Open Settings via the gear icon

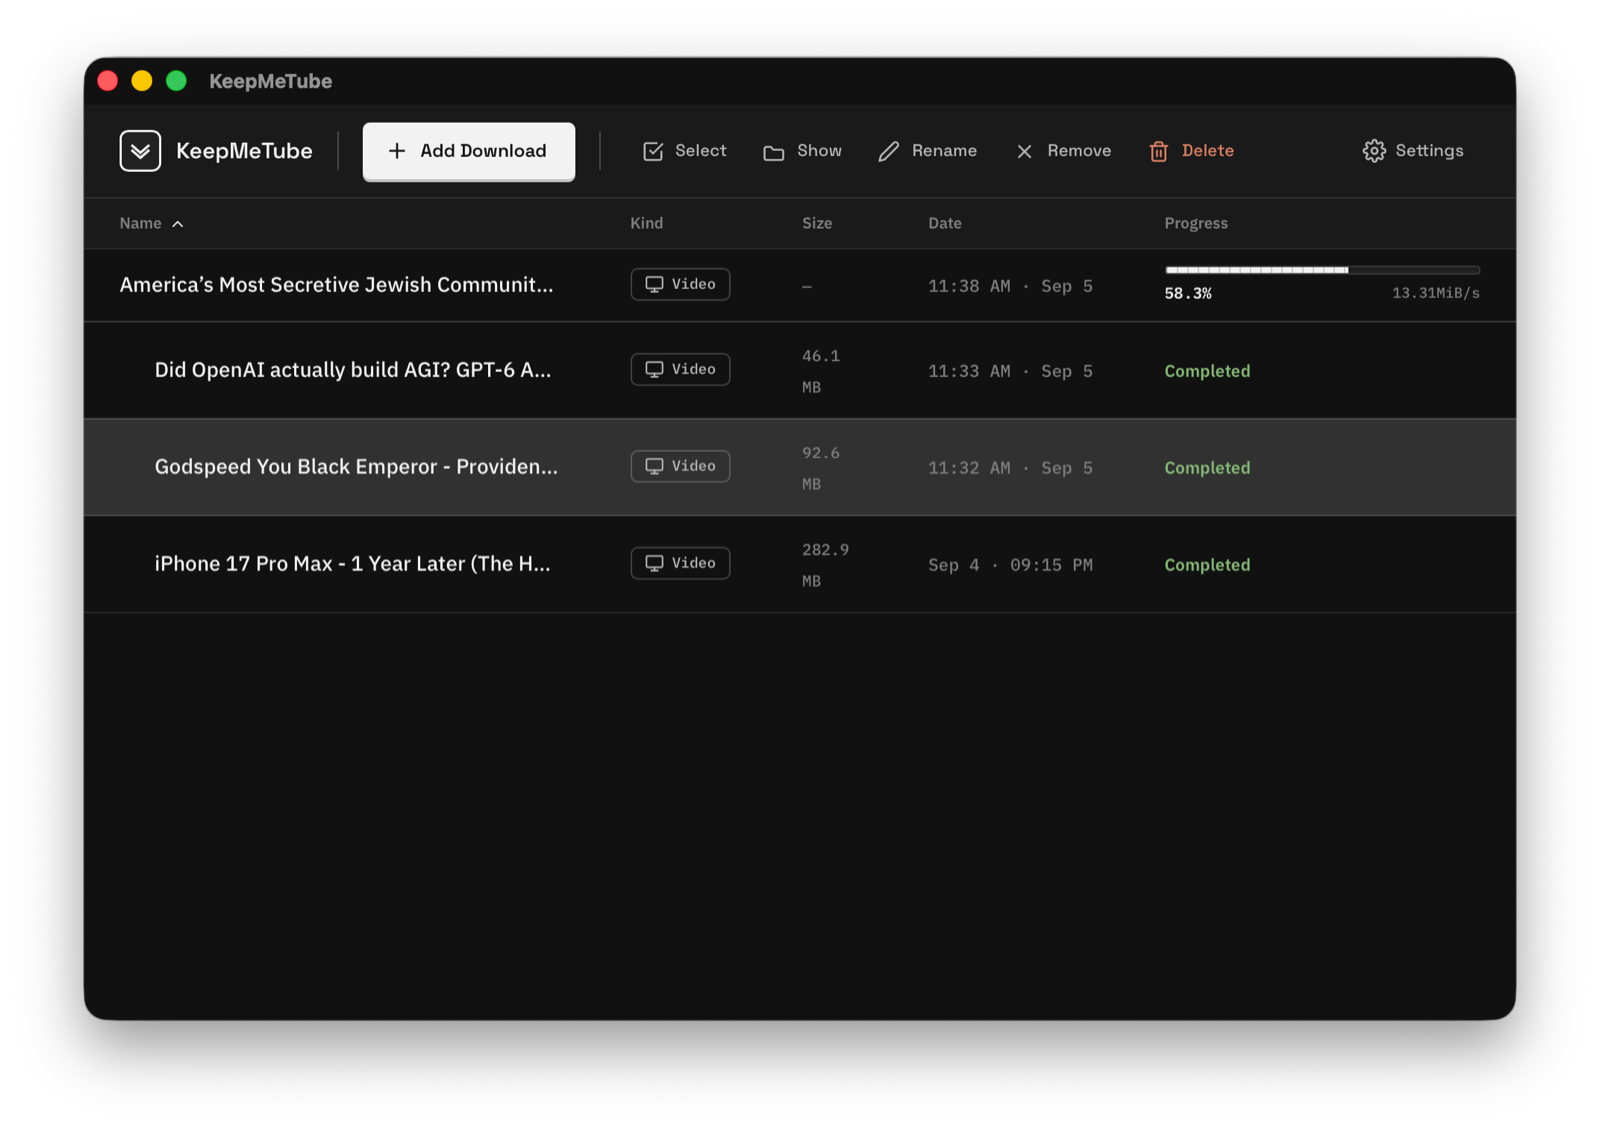[x=1374, y=151]
